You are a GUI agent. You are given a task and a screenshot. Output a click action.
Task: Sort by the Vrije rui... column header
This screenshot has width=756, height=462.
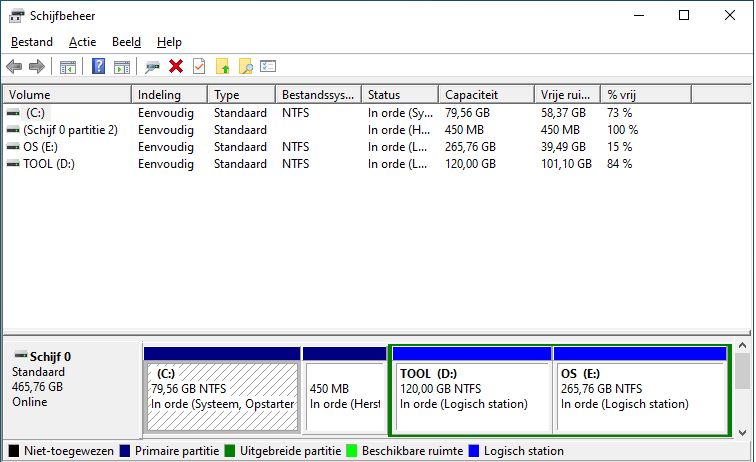pos(567,95)
